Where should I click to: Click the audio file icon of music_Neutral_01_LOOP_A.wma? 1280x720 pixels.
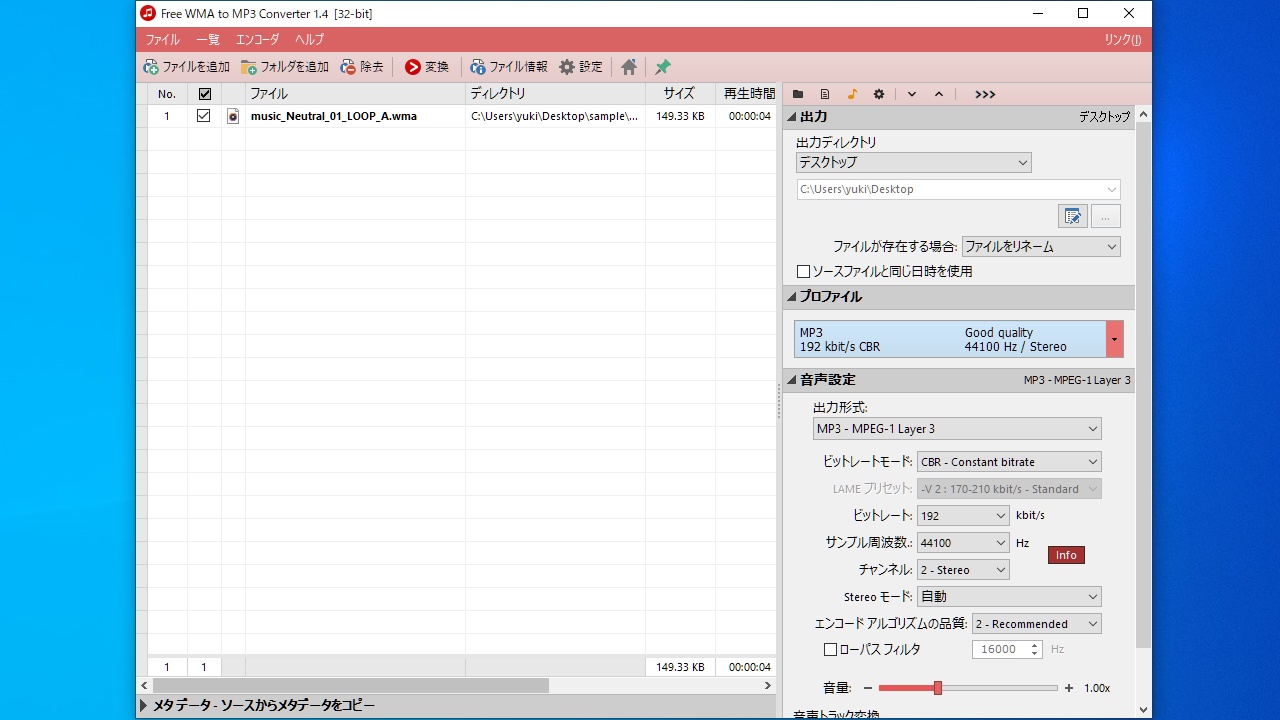tap(233, 116)
